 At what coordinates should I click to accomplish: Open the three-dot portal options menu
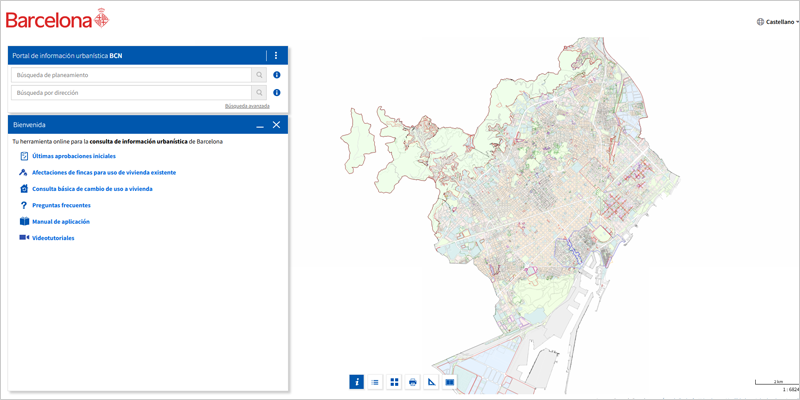[x=276, y=56]
